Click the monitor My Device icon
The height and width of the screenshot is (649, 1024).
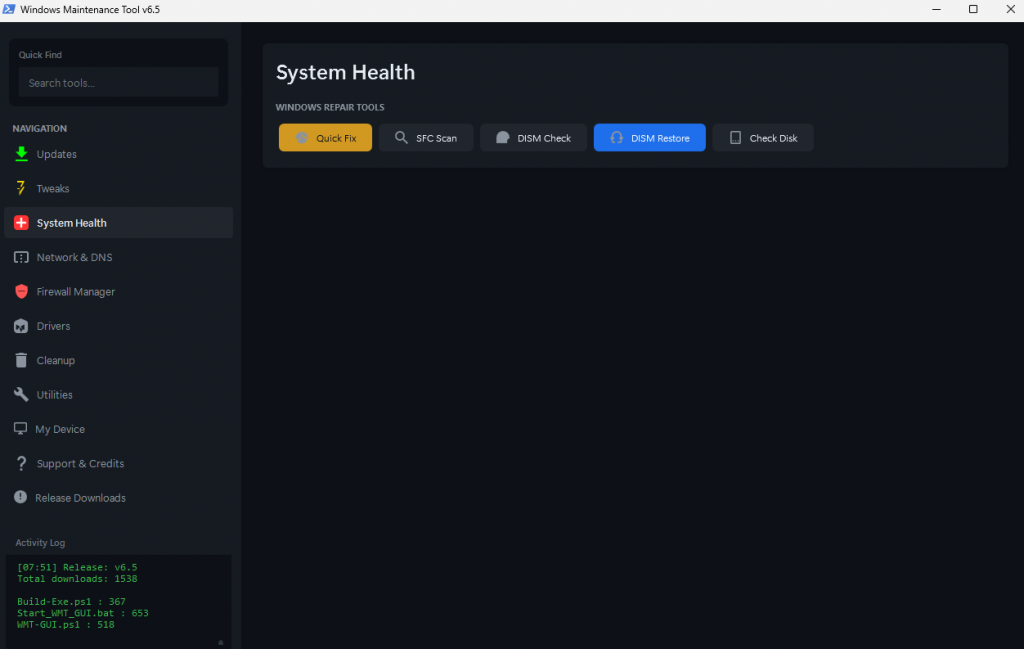(20, 428)
